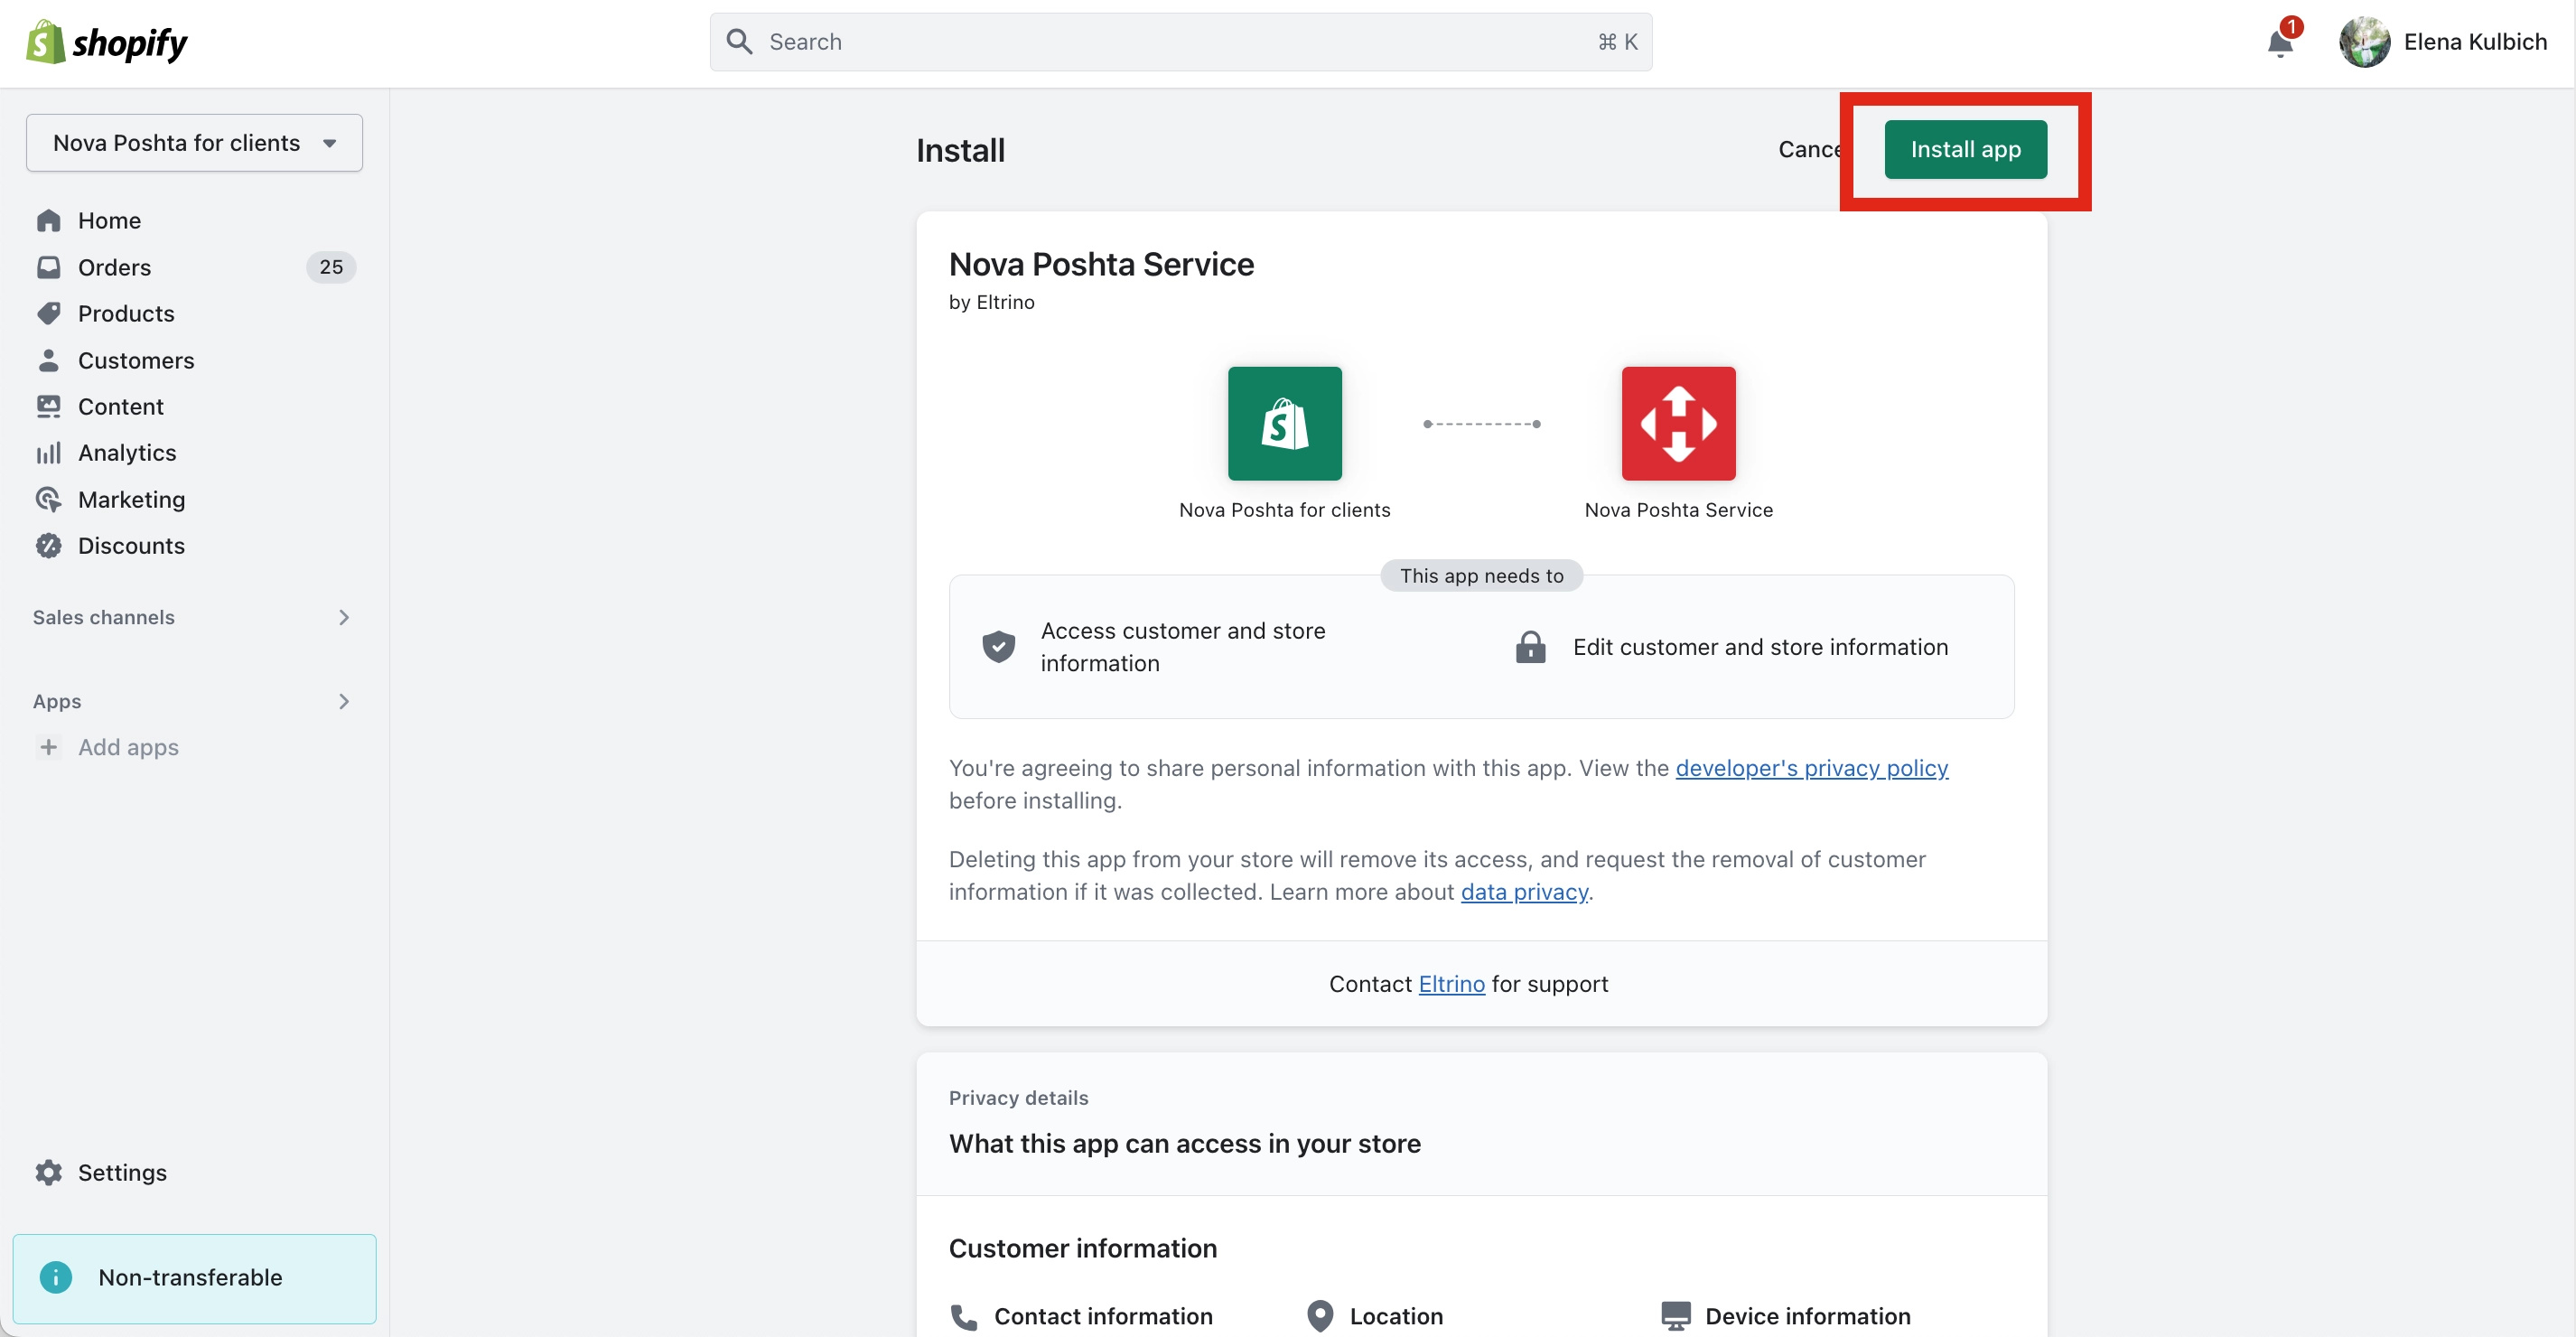Image resolution: width=2576 pixels, height=1337 pixels.
Task: Click the Customers person icon
Action: pyautogui.click(x=48, y=360)
